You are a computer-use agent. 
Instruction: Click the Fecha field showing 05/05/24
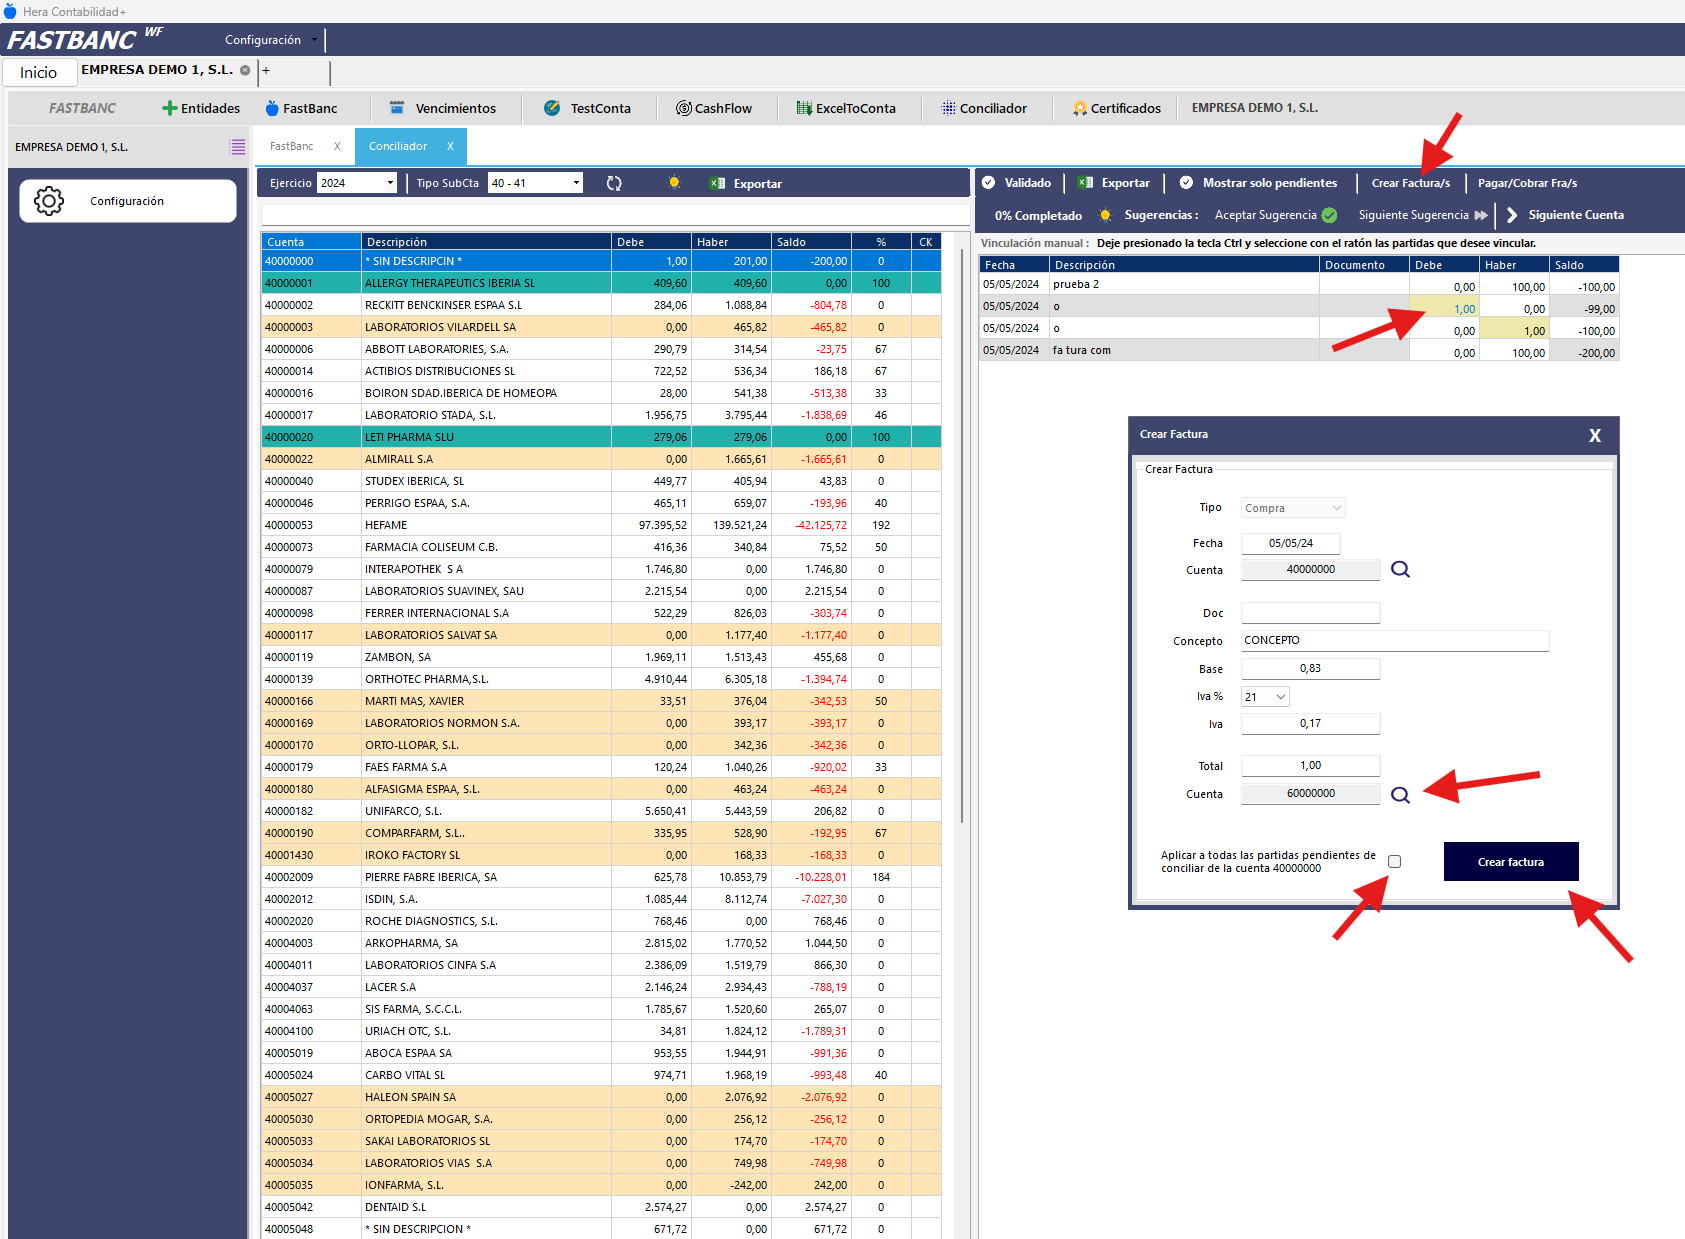pyautogui.click(x=1290, y=543)
